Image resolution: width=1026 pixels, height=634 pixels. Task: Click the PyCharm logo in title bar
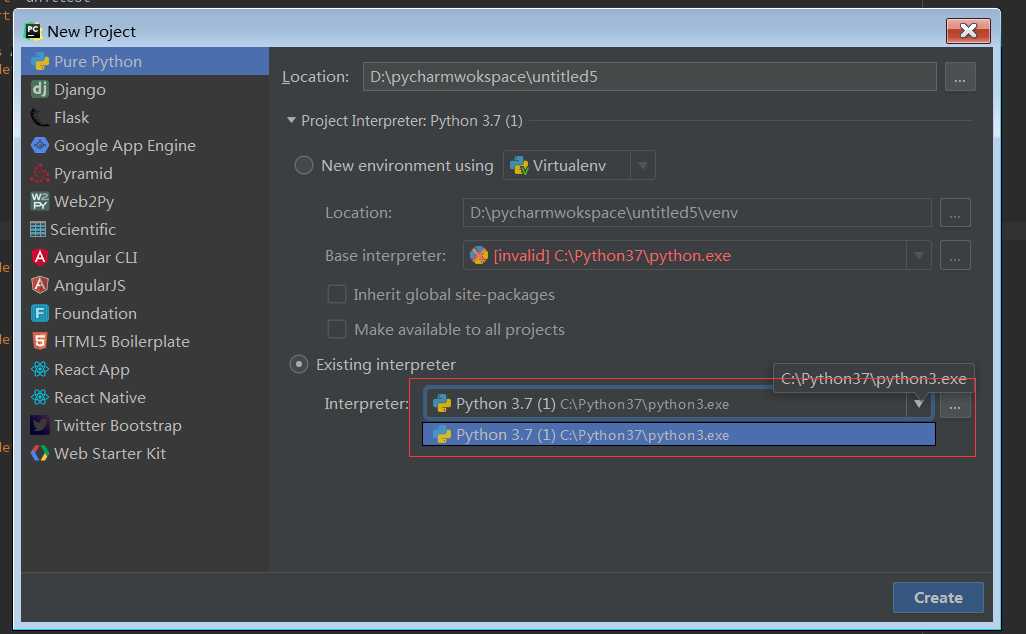33,31
